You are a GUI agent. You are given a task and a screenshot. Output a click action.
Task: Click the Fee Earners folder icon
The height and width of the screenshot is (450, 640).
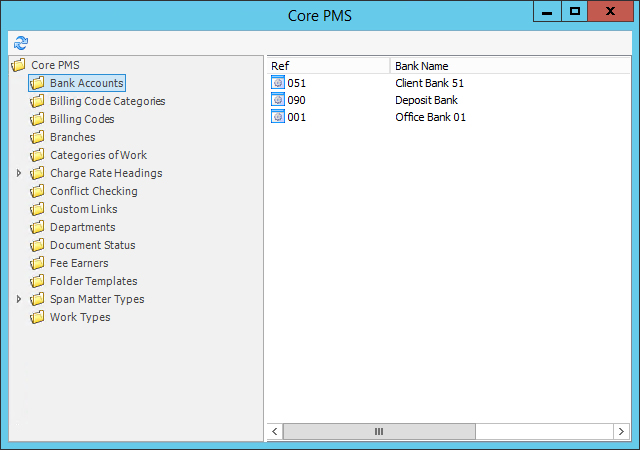[38, 263]
